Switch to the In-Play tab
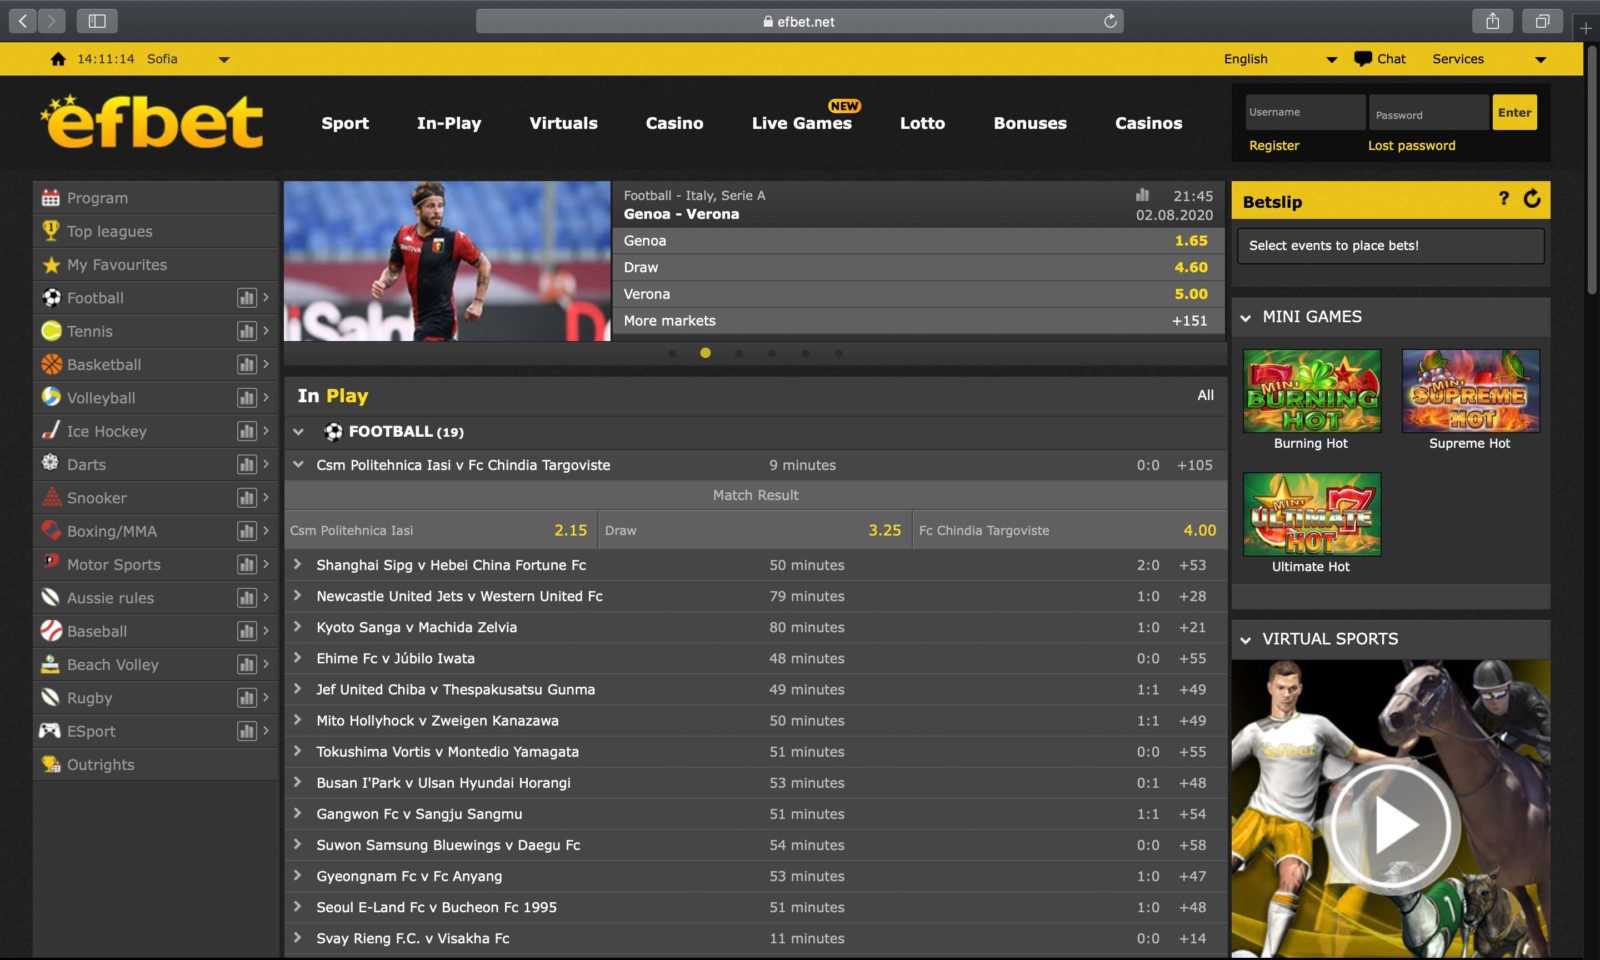Viewport: 1600px width, 960px height. click(448, 123)
